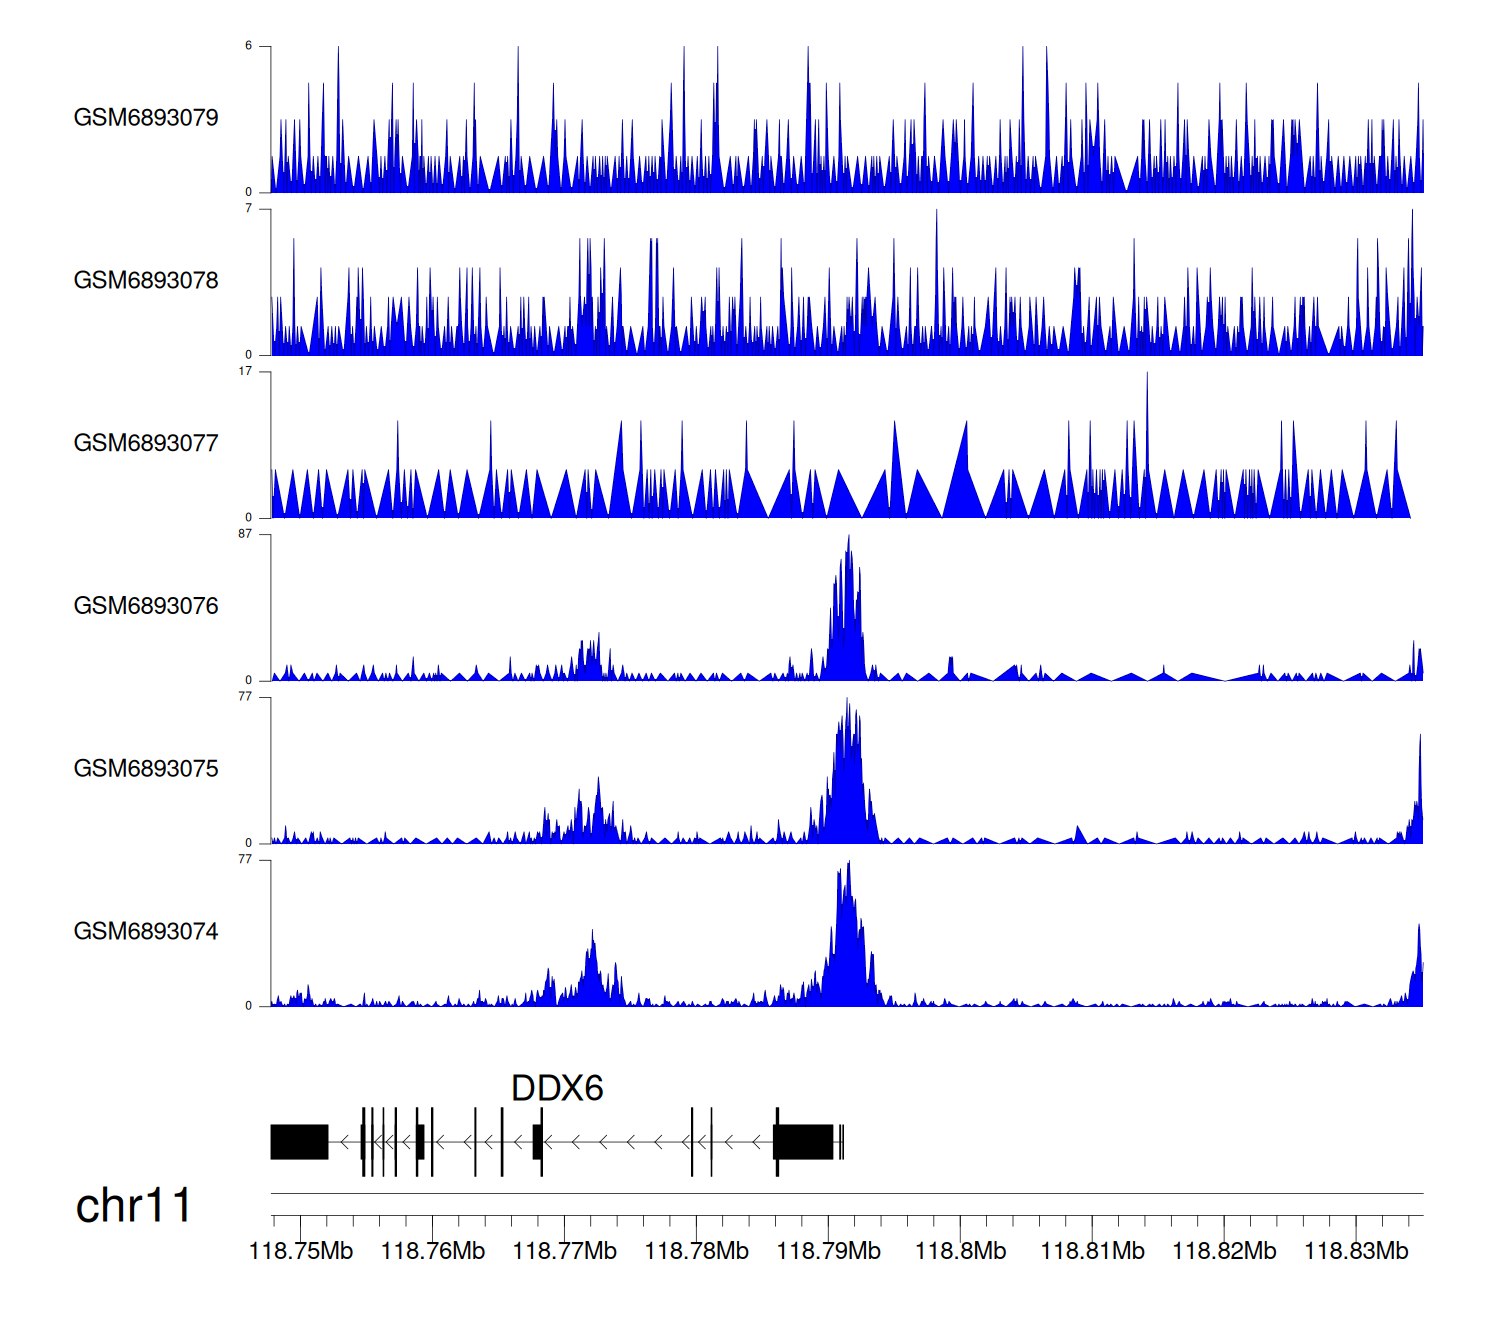Select the GSM6893078 track label
1500x1320 pixels.
coord(146,281)
